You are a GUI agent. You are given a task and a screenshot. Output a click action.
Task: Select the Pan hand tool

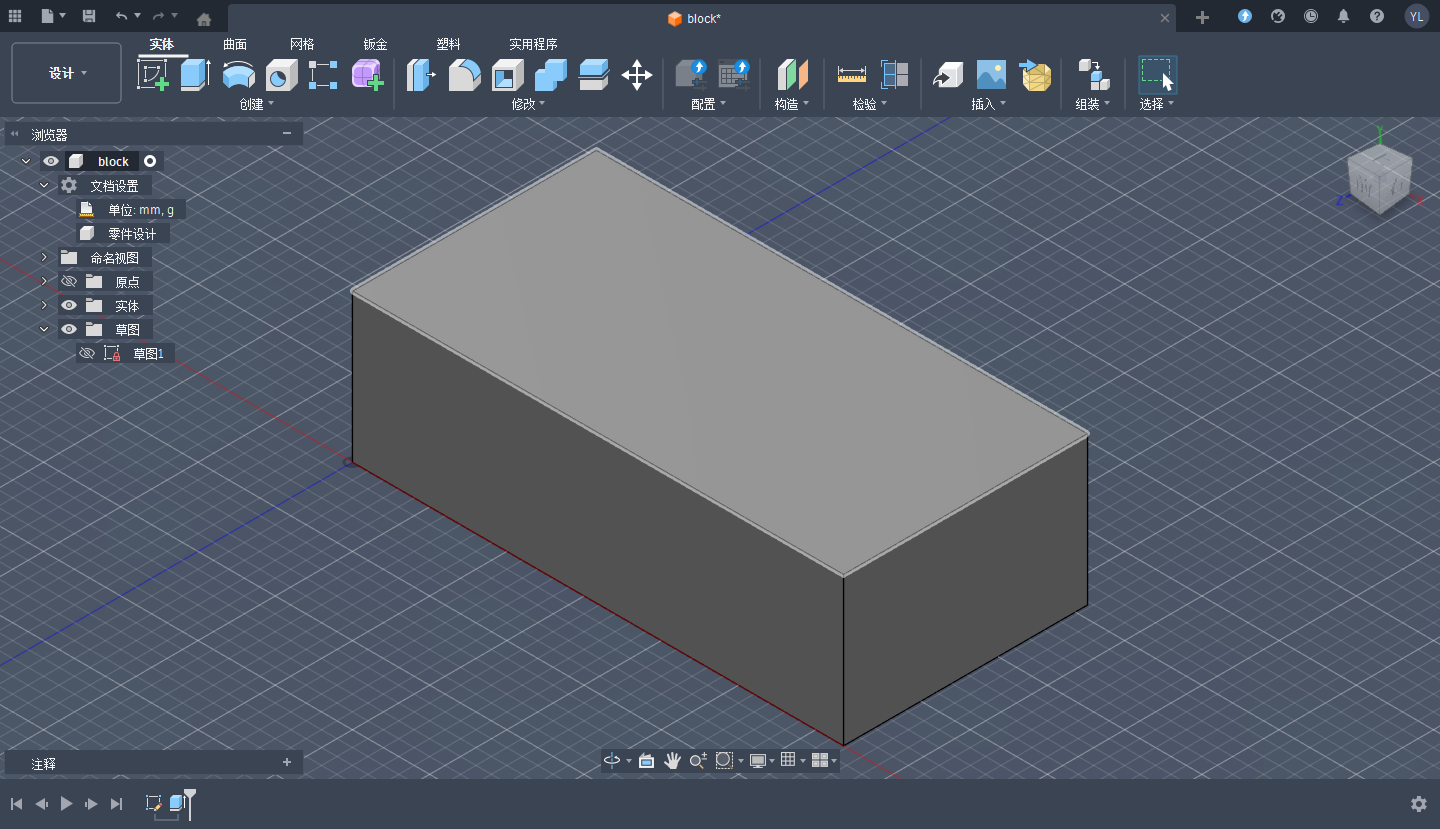pos(672,761)
